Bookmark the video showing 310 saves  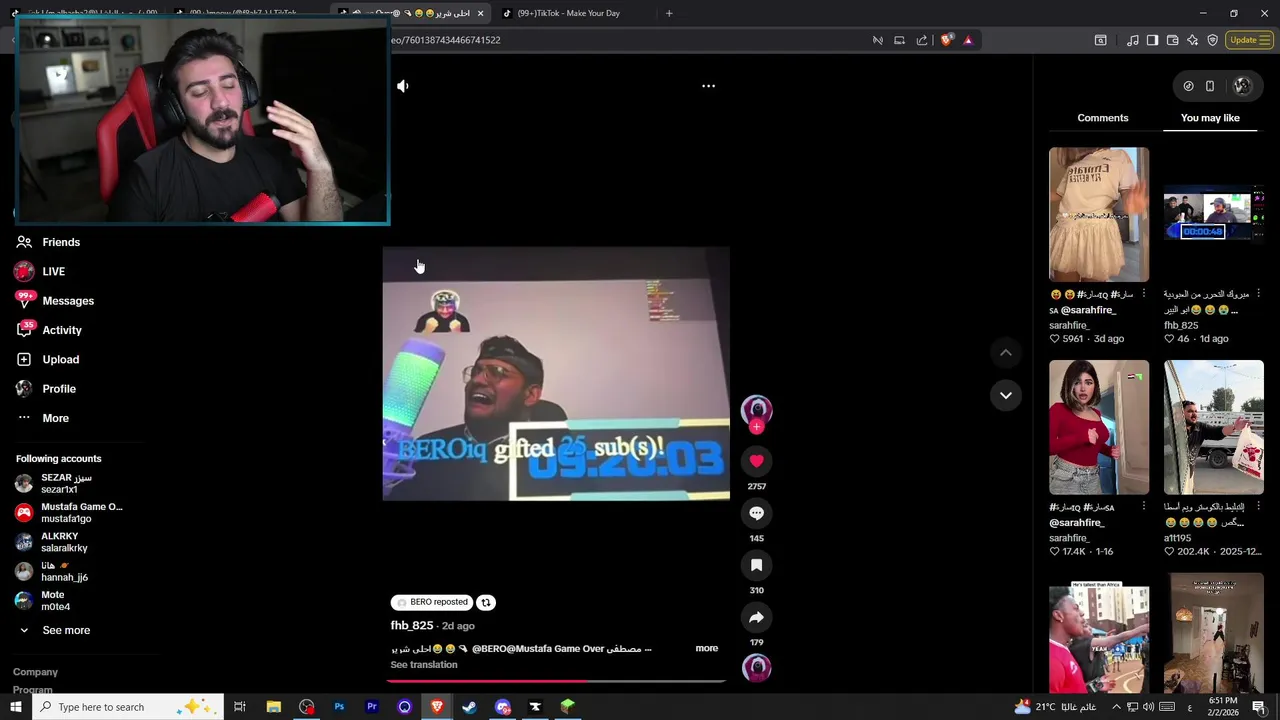756,565
